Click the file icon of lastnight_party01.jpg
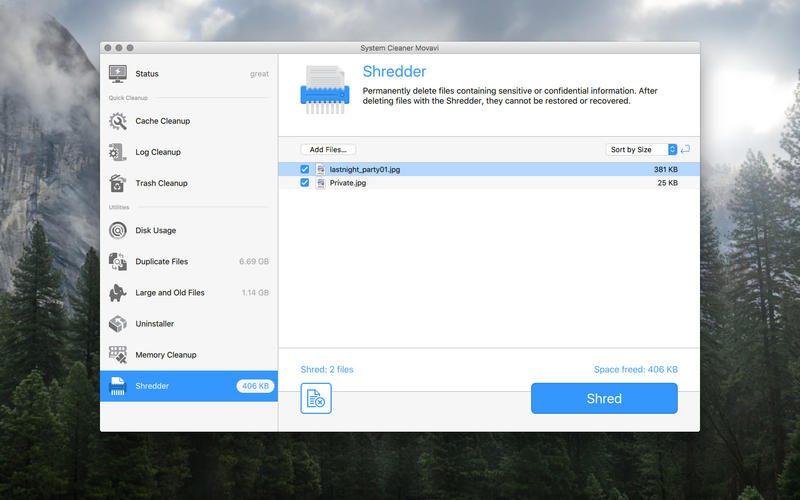800x500 pixels. point(320,169)
